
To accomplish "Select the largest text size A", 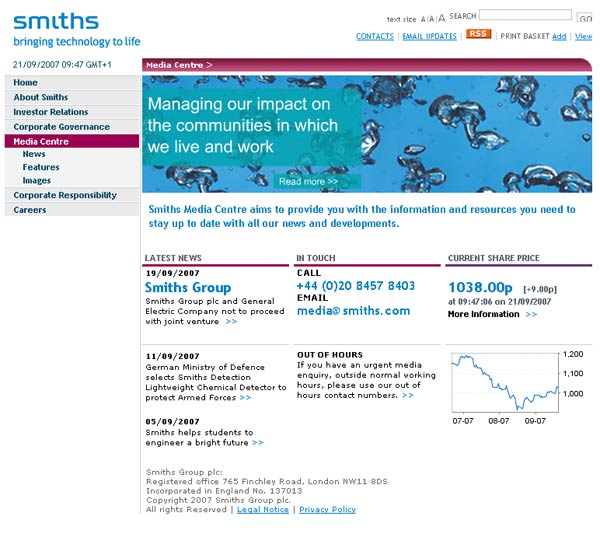I will pyautogui.click(x=441, y=18).
